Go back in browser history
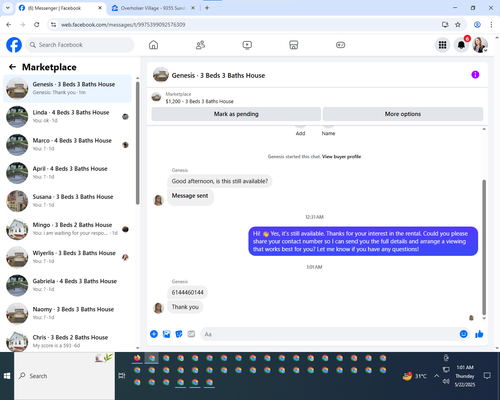Viewport: 500px width, 400px height. click(9, 24)
